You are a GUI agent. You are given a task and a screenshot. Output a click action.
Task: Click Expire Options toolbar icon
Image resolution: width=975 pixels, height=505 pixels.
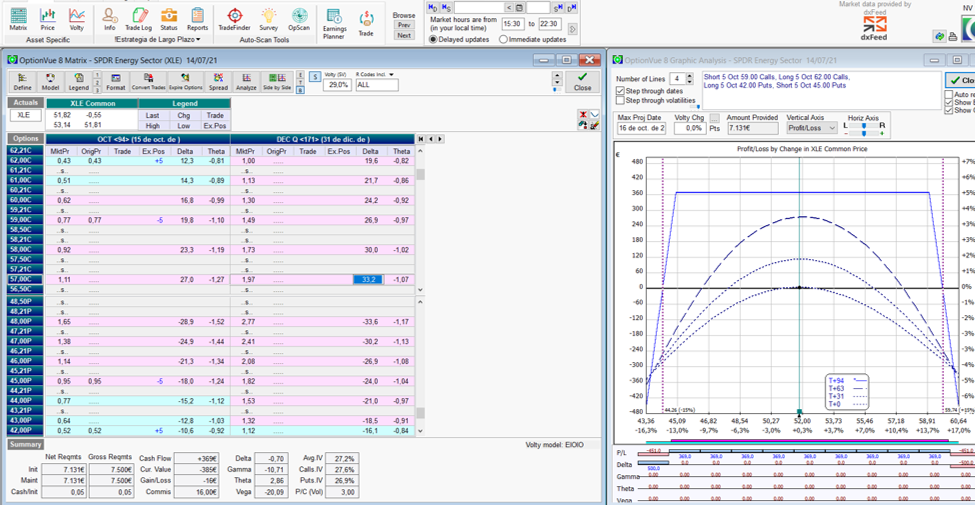coord(184,81)
